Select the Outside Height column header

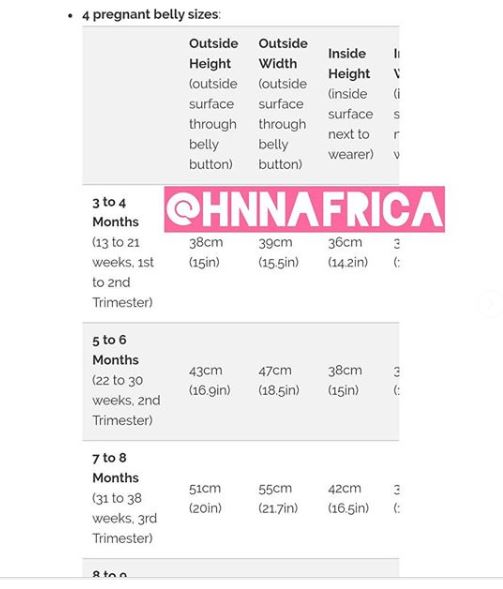pos(213,104)
